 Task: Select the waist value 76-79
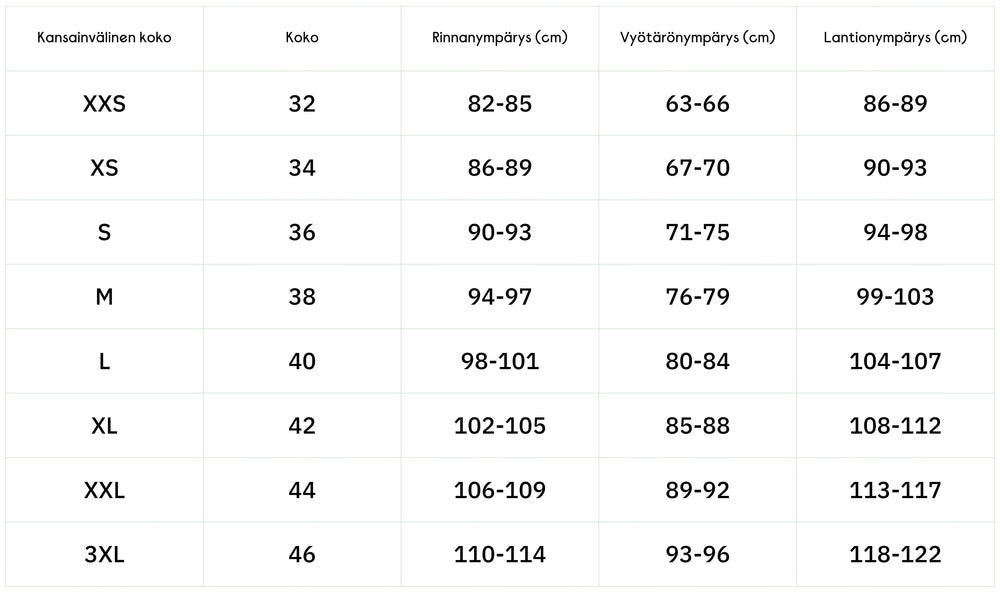click(698, 297)
